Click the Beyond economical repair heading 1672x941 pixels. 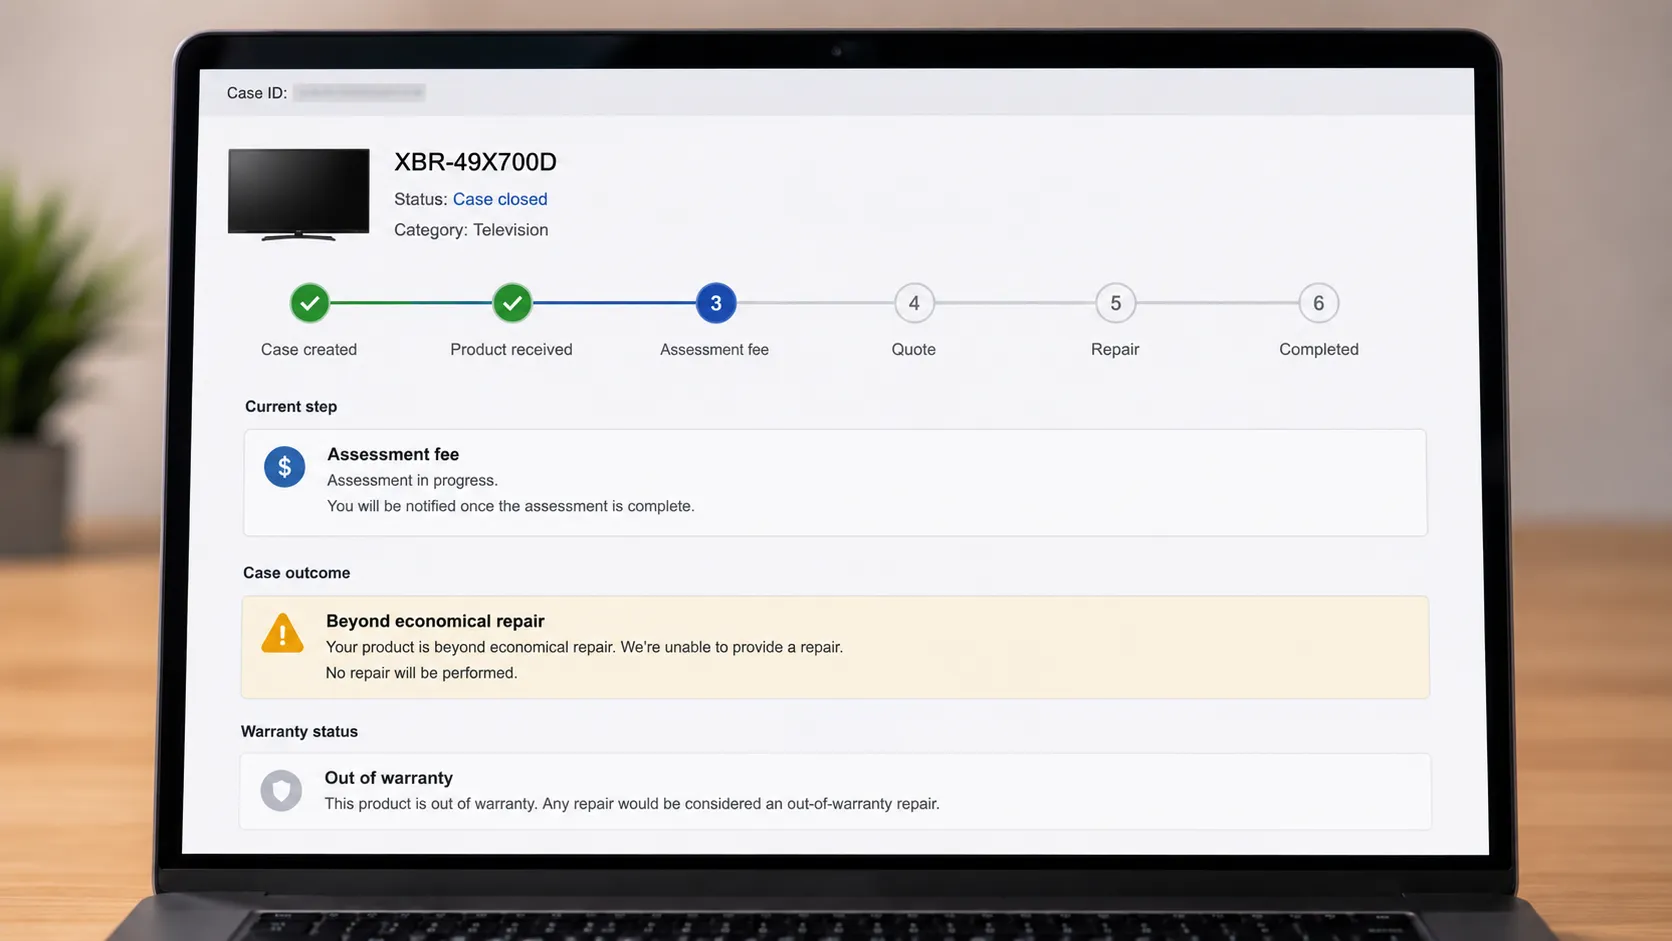point(435,621)
